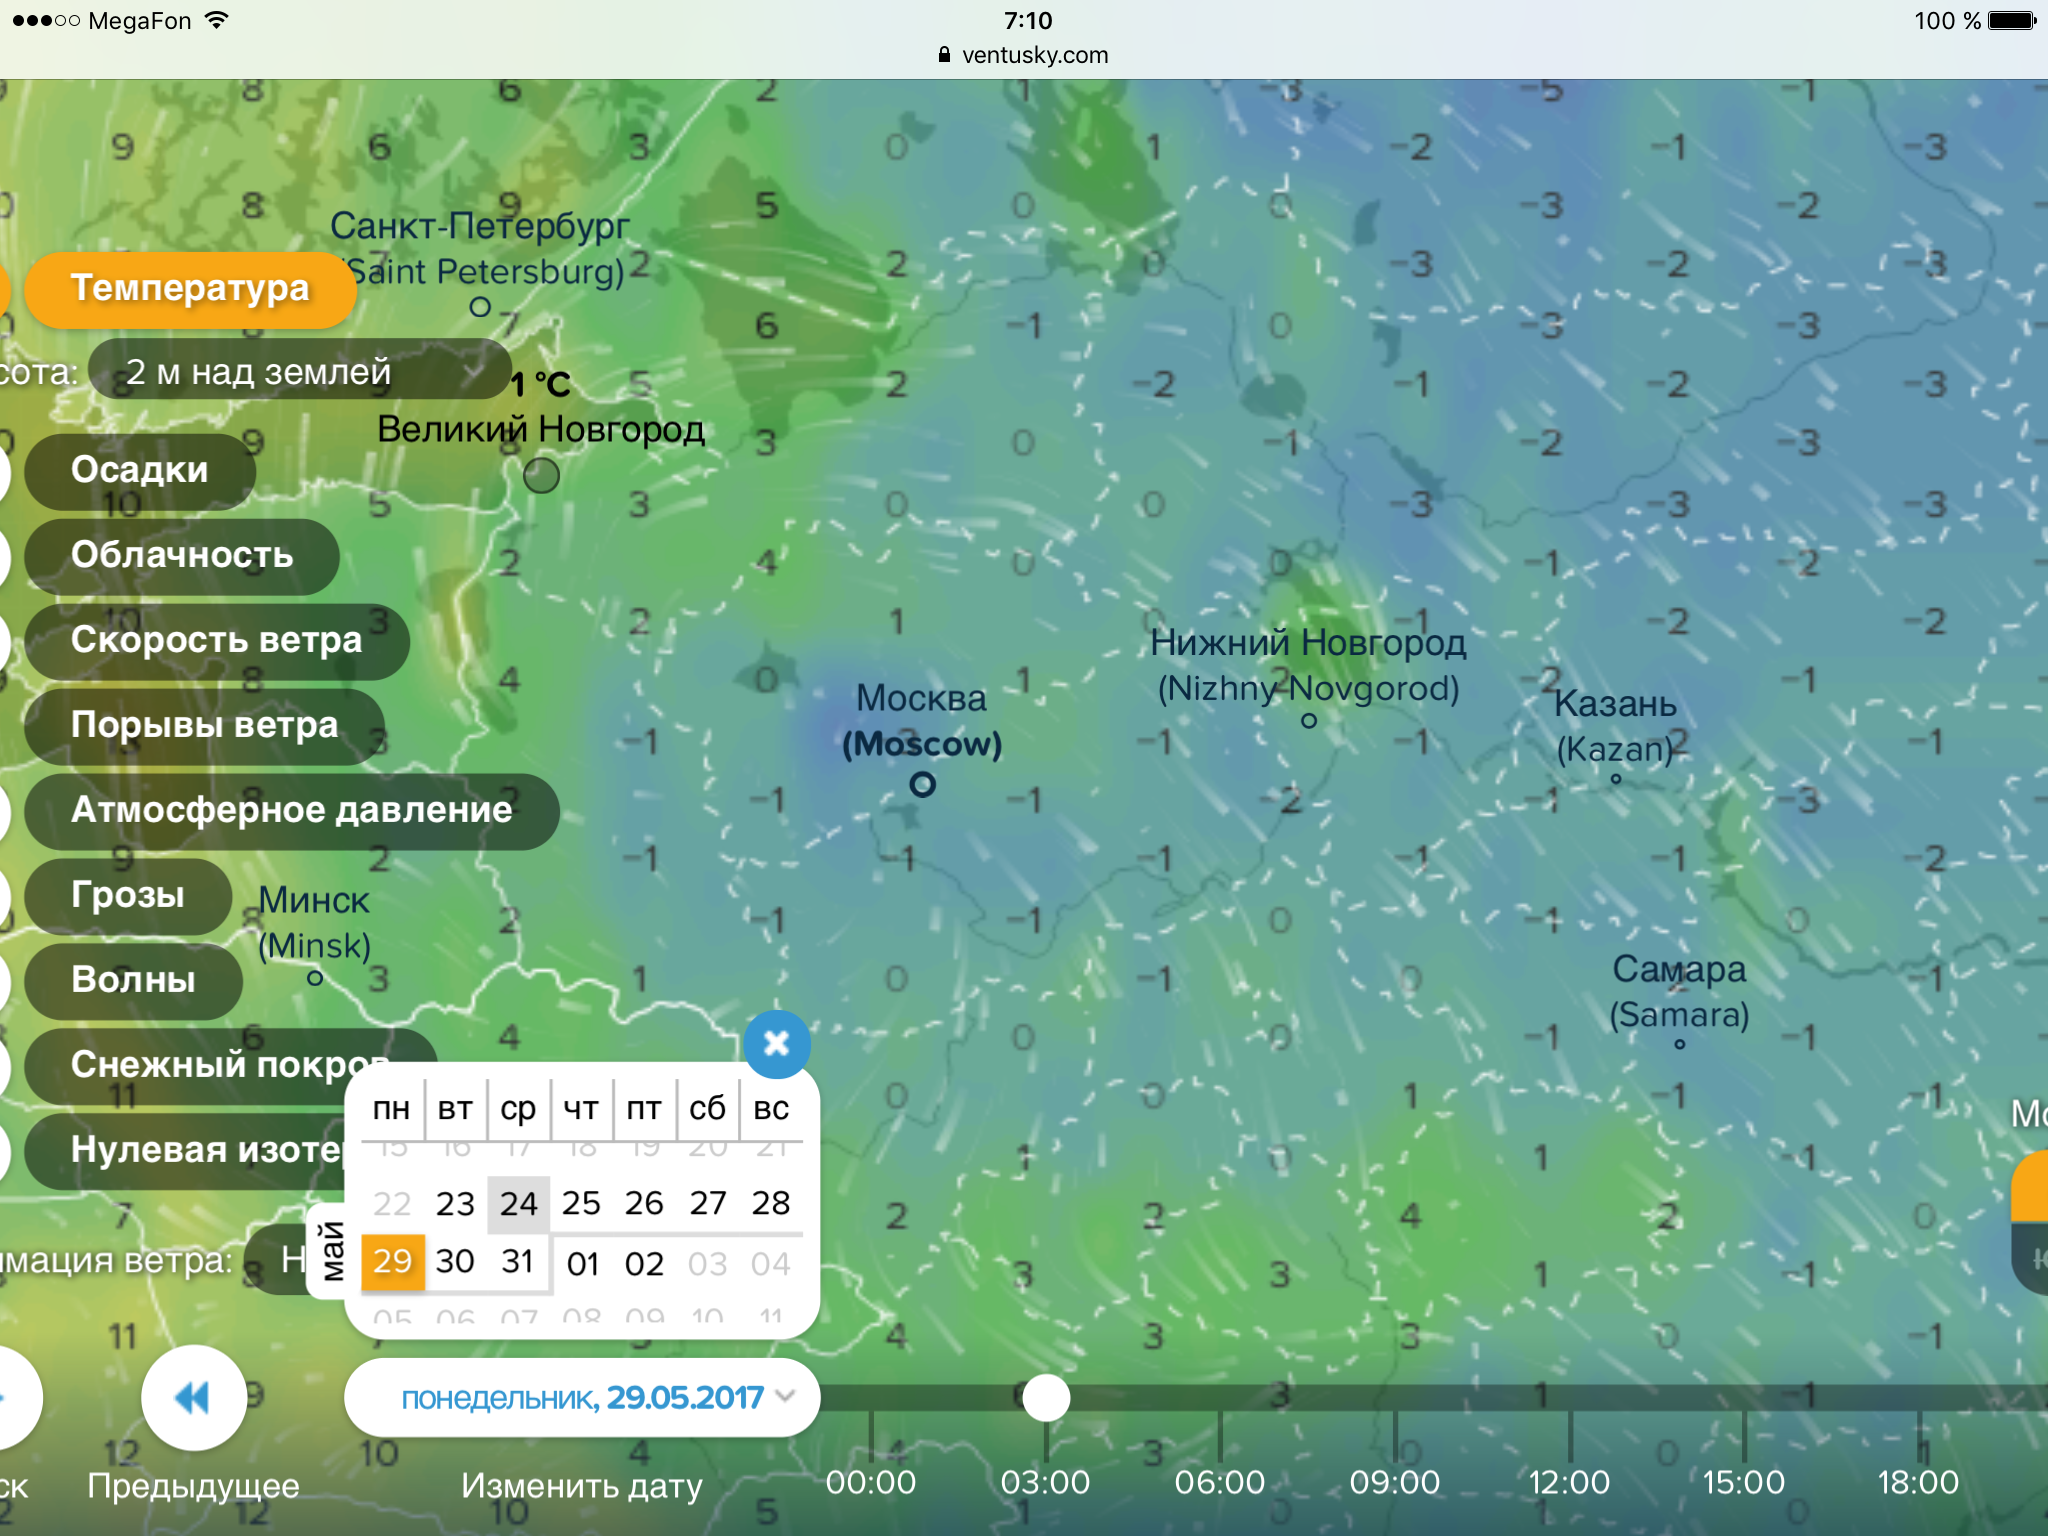Switch to the Осадки layer
Viewport: 2048px width, 1536px height.
140,470
